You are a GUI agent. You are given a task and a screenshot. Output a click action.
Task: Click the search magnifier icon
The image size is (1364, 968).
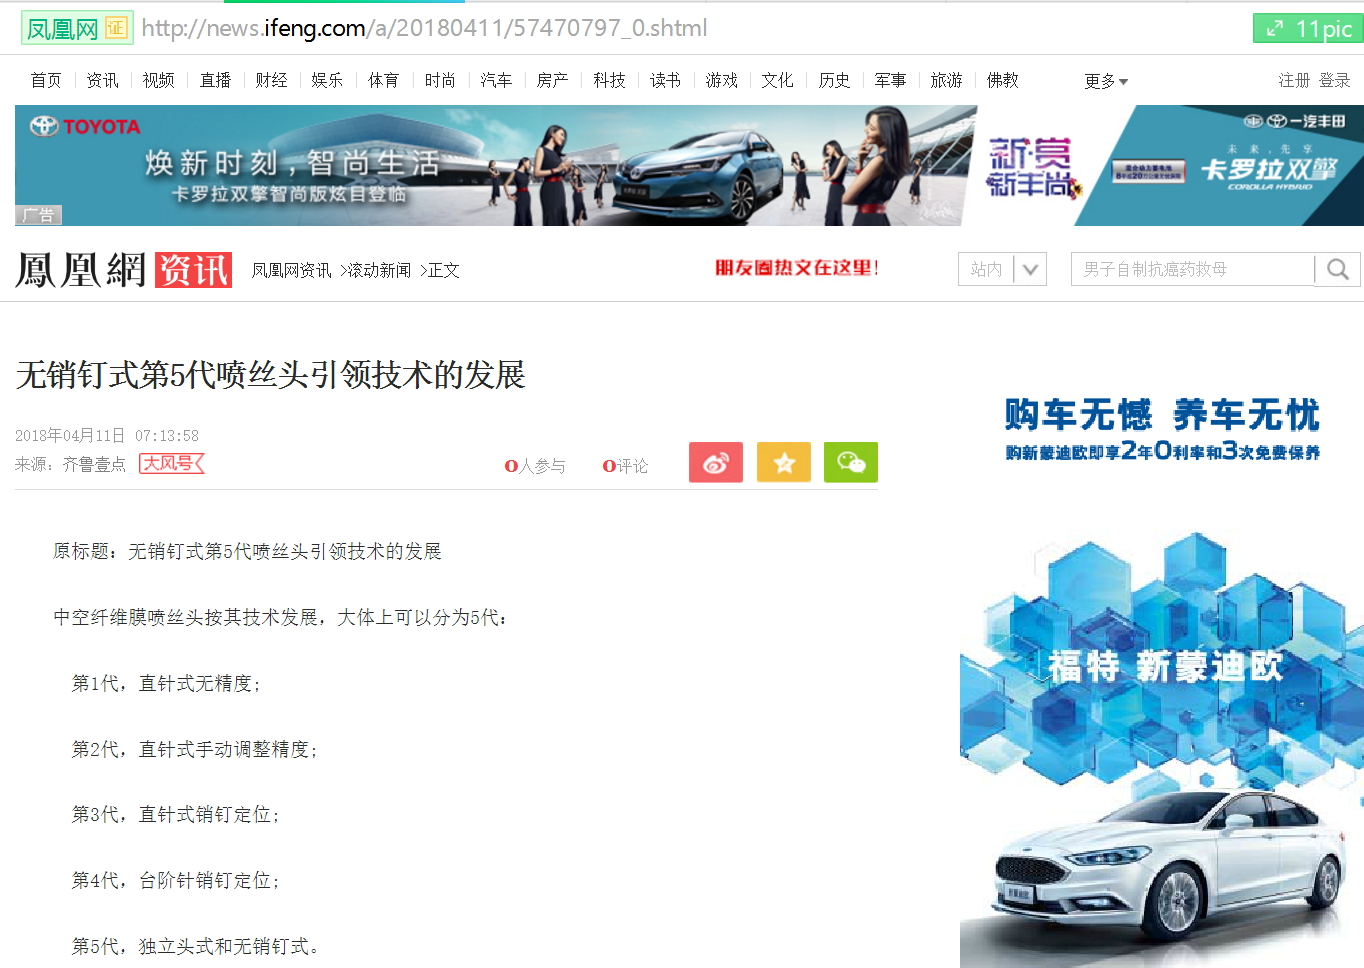tap(1337, 269)
